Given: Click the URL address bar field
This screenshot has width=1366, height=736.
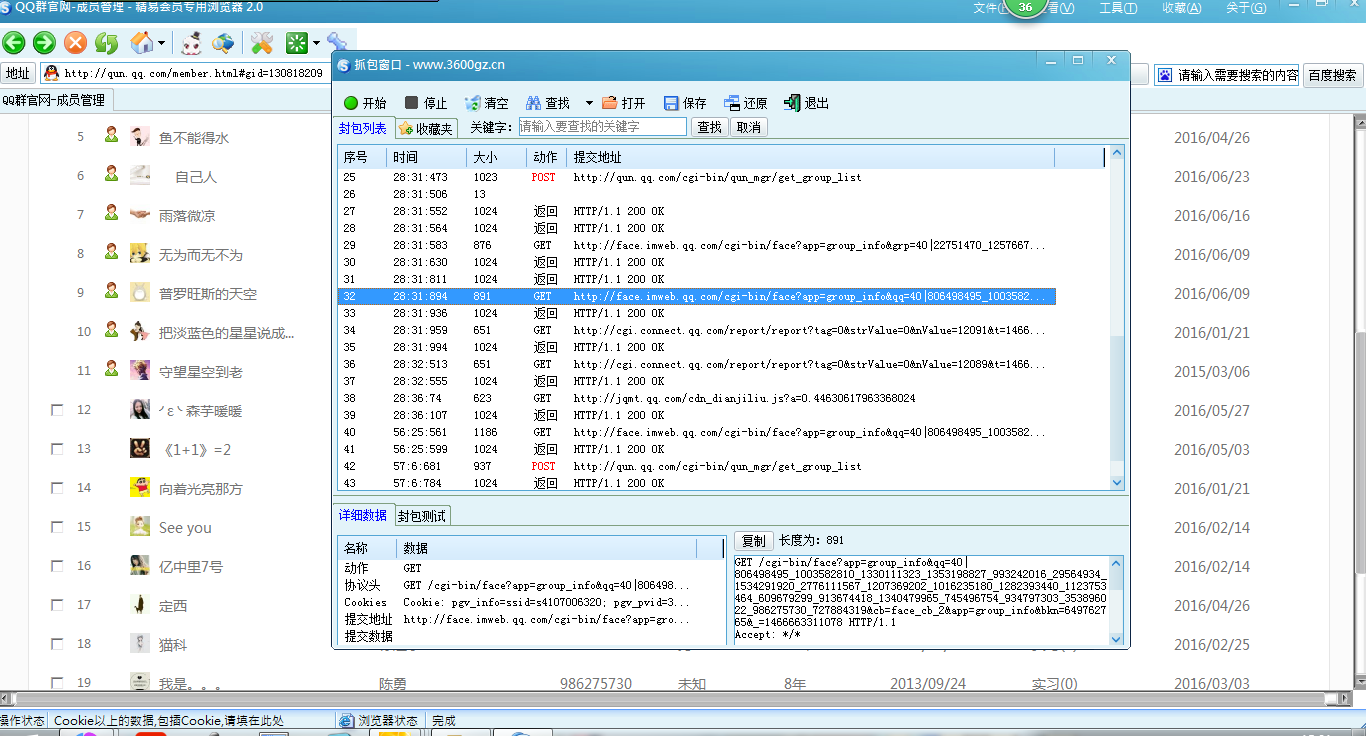Looking at the screenshot, I should click(x=195, y=74).
